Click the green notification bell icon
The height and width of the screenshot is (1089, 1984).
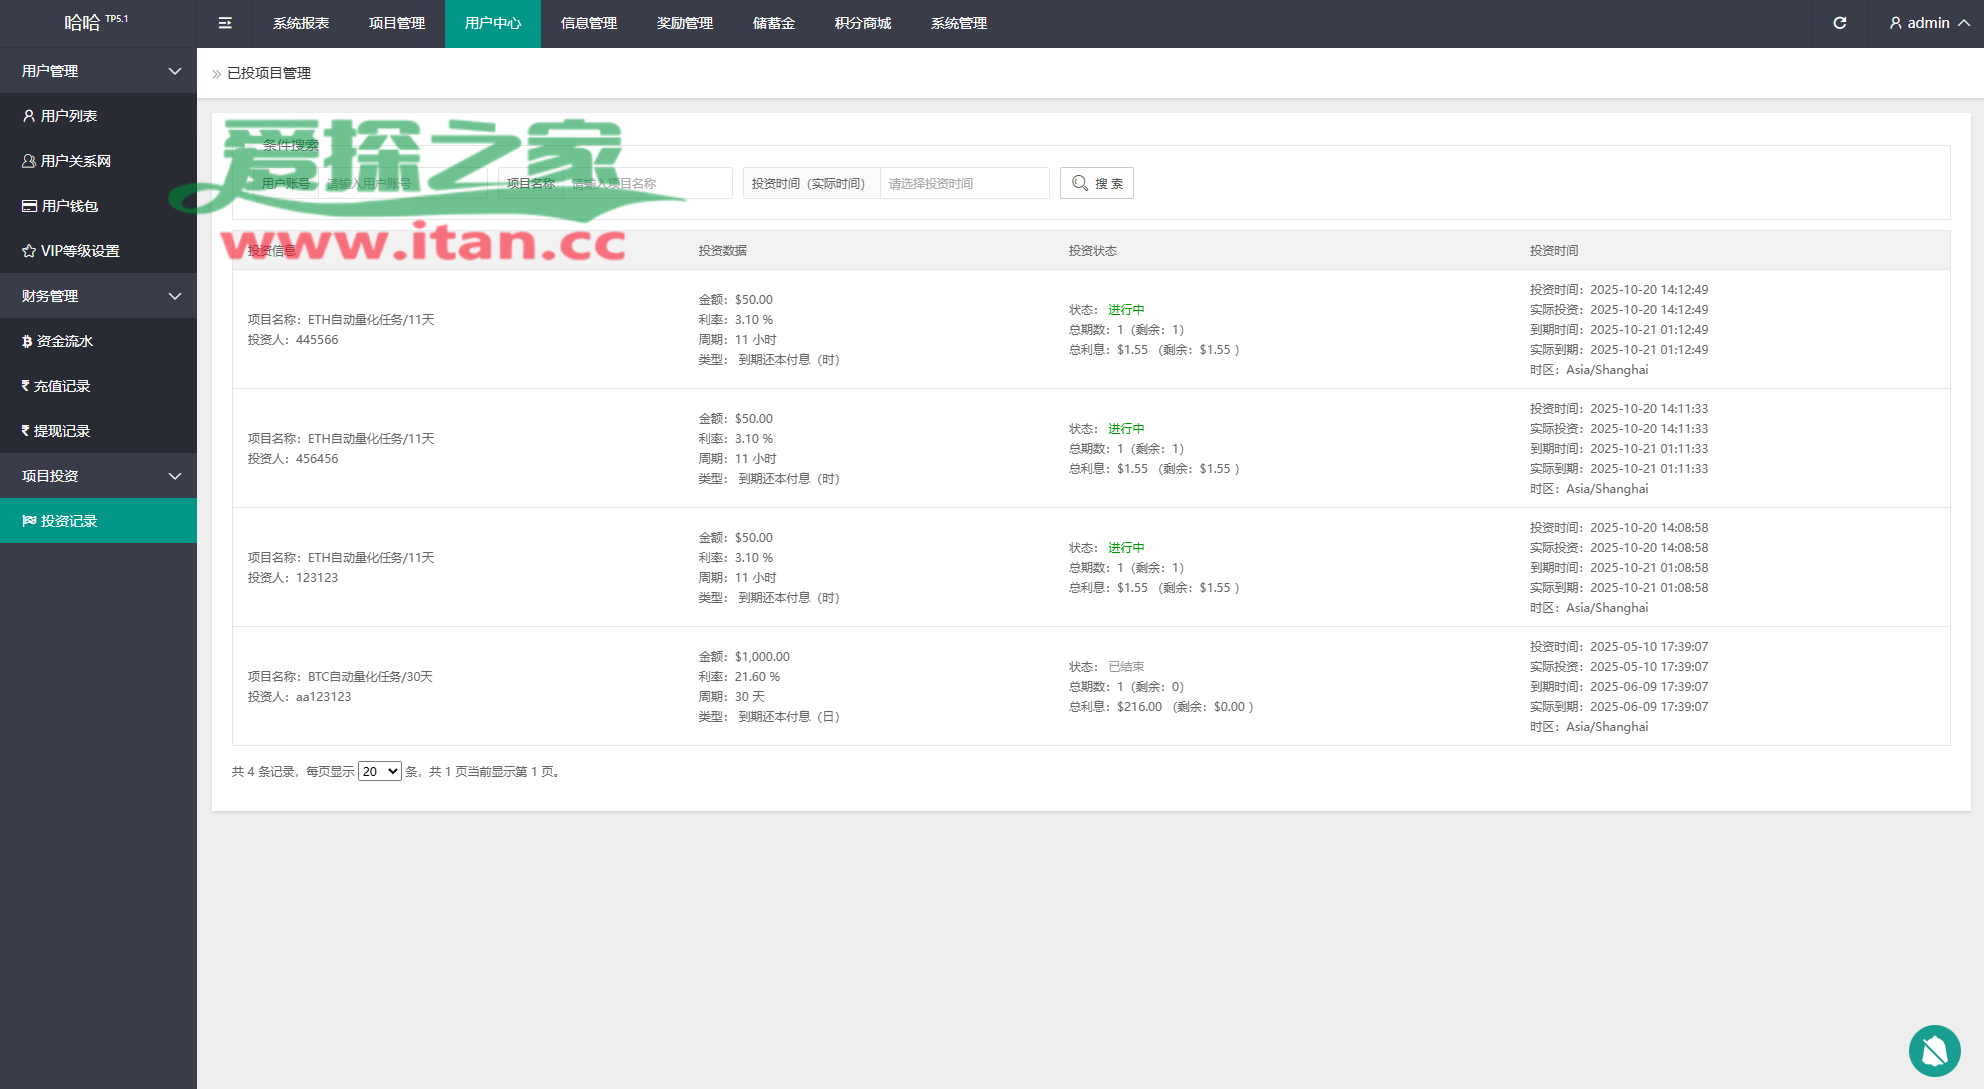(x=1934, y=1051)
